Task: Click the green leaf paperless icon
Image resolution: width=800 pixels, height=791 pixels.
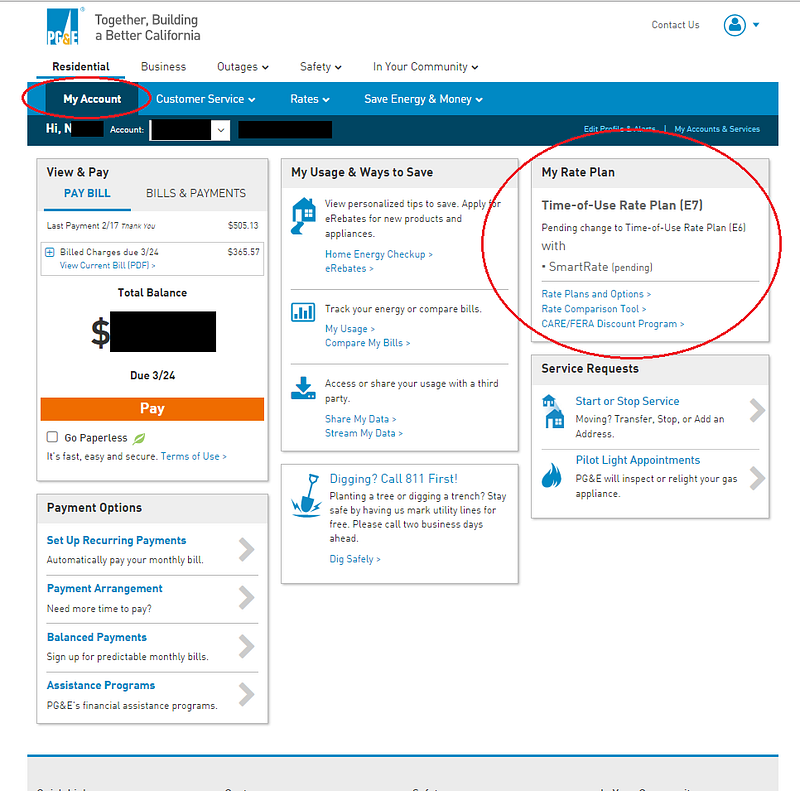Action: tap(139, 438)
